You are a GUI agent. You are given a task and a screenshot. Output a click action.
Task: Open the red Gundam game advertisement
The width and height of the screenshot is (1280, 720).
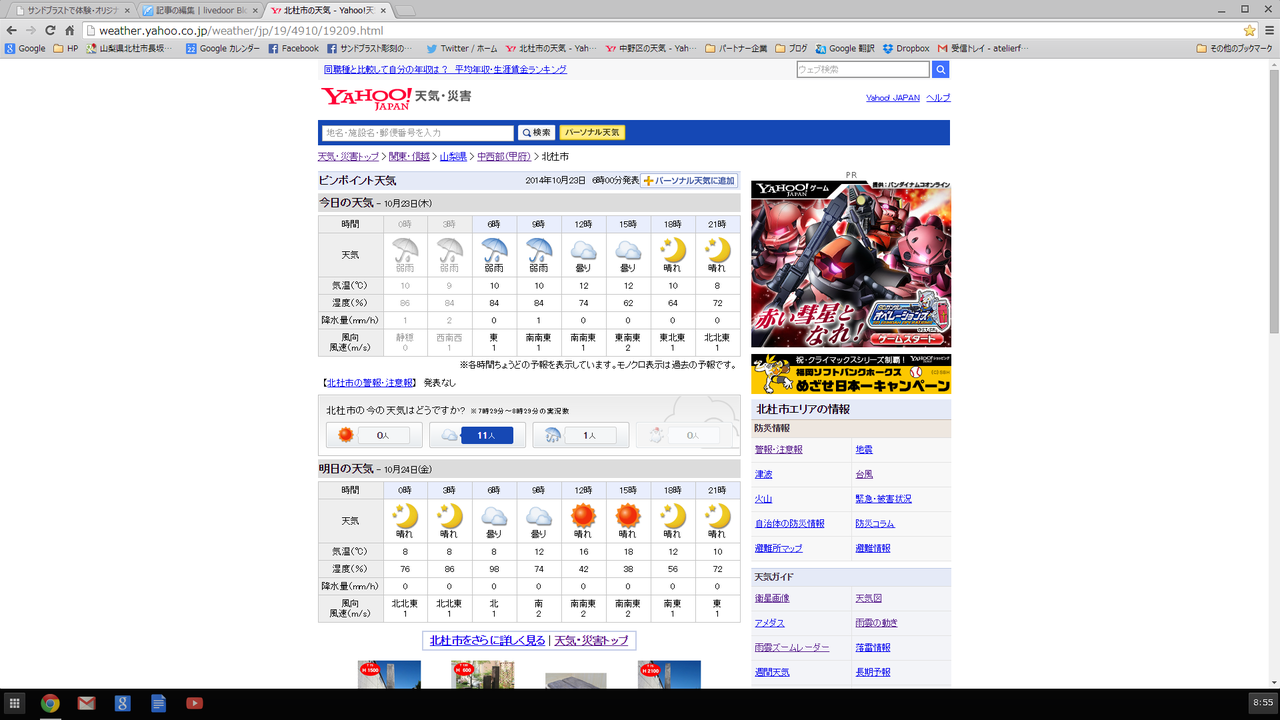[x=851, y=264]
